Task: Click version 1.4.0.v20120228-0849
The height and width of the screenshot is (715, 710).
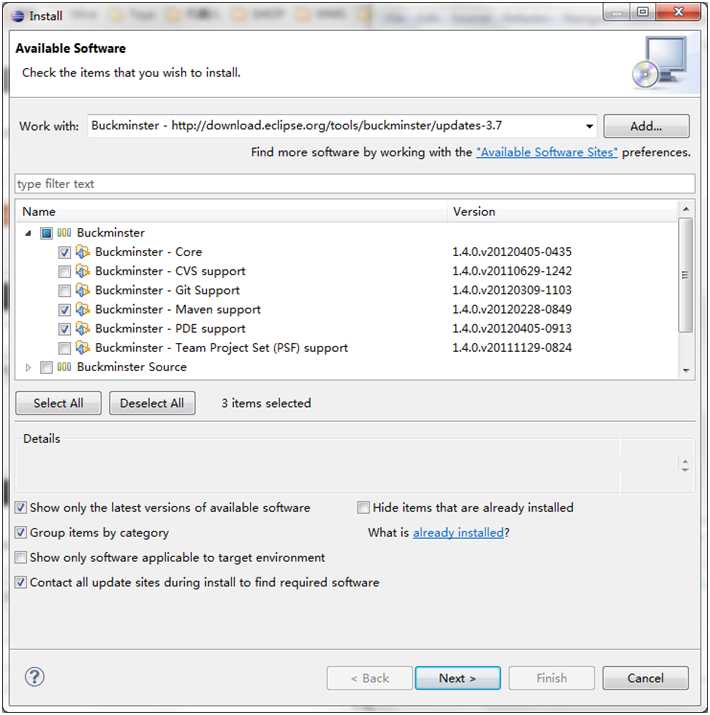Action: 512,309
